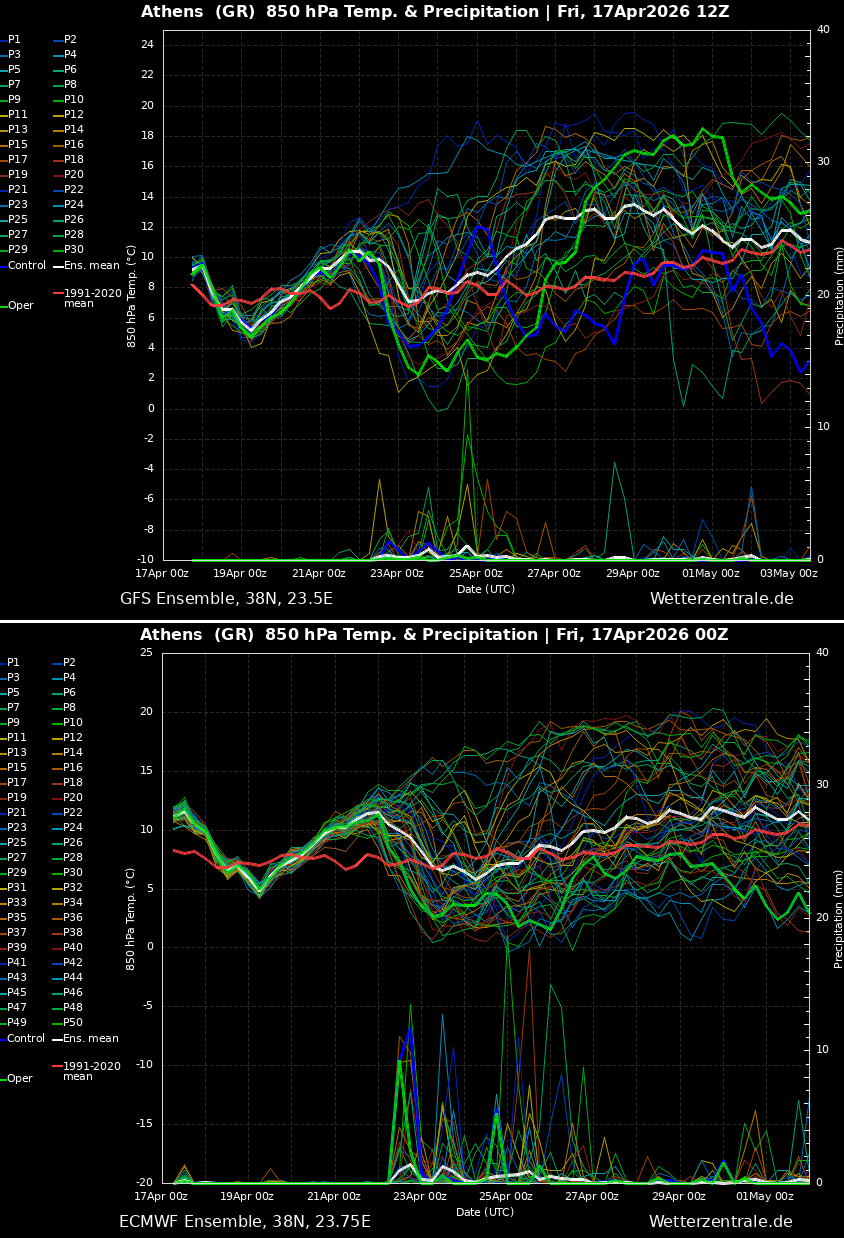Viewport: 844px width, 1238px height.
Task: Toggle the Oper legend entry in ECMWF chart
Action: [20, 1079]
